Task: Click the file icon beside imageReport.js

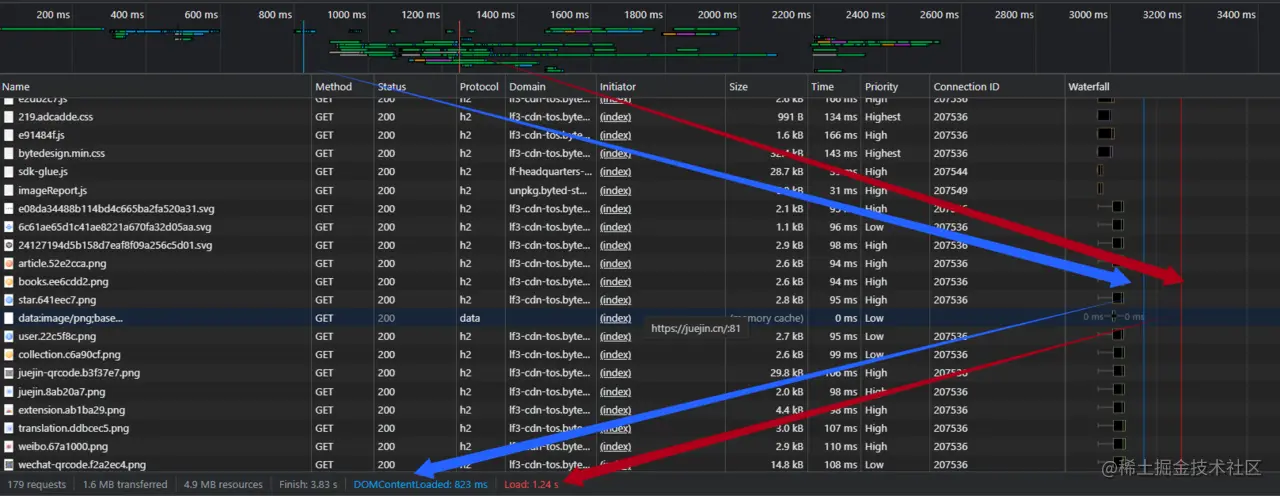Action: (x=9, y=190)
